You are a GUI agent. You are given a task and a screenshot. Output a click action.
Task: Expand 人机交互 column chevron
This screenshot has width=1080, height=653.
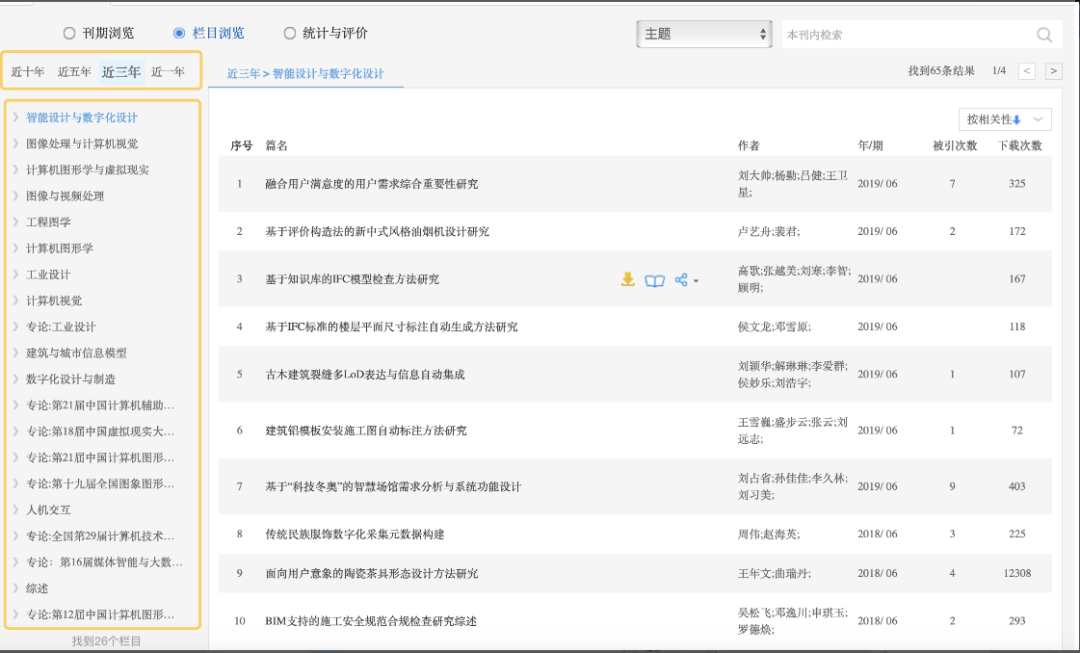(x=15, y=510)
